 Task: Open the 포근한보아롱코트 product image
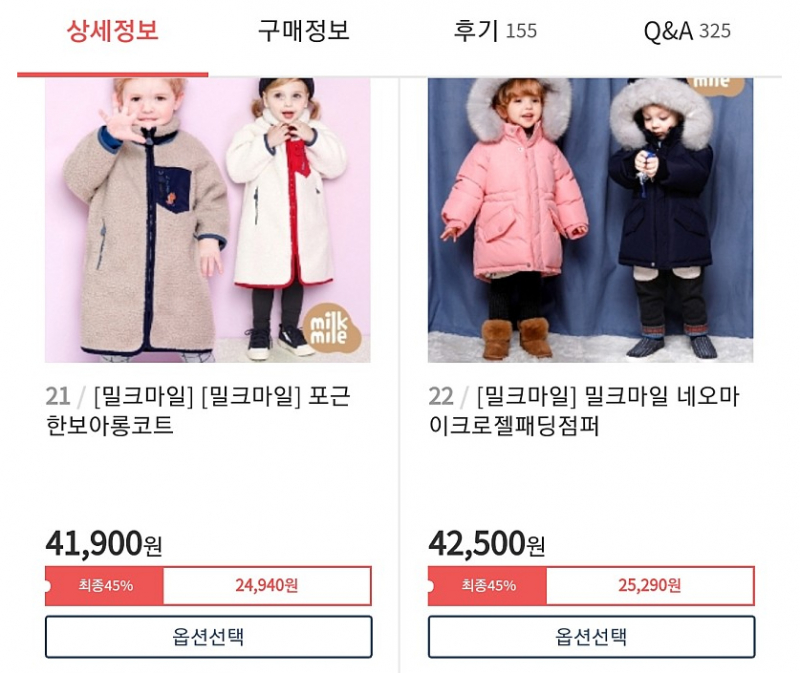[x=208, y=220]
